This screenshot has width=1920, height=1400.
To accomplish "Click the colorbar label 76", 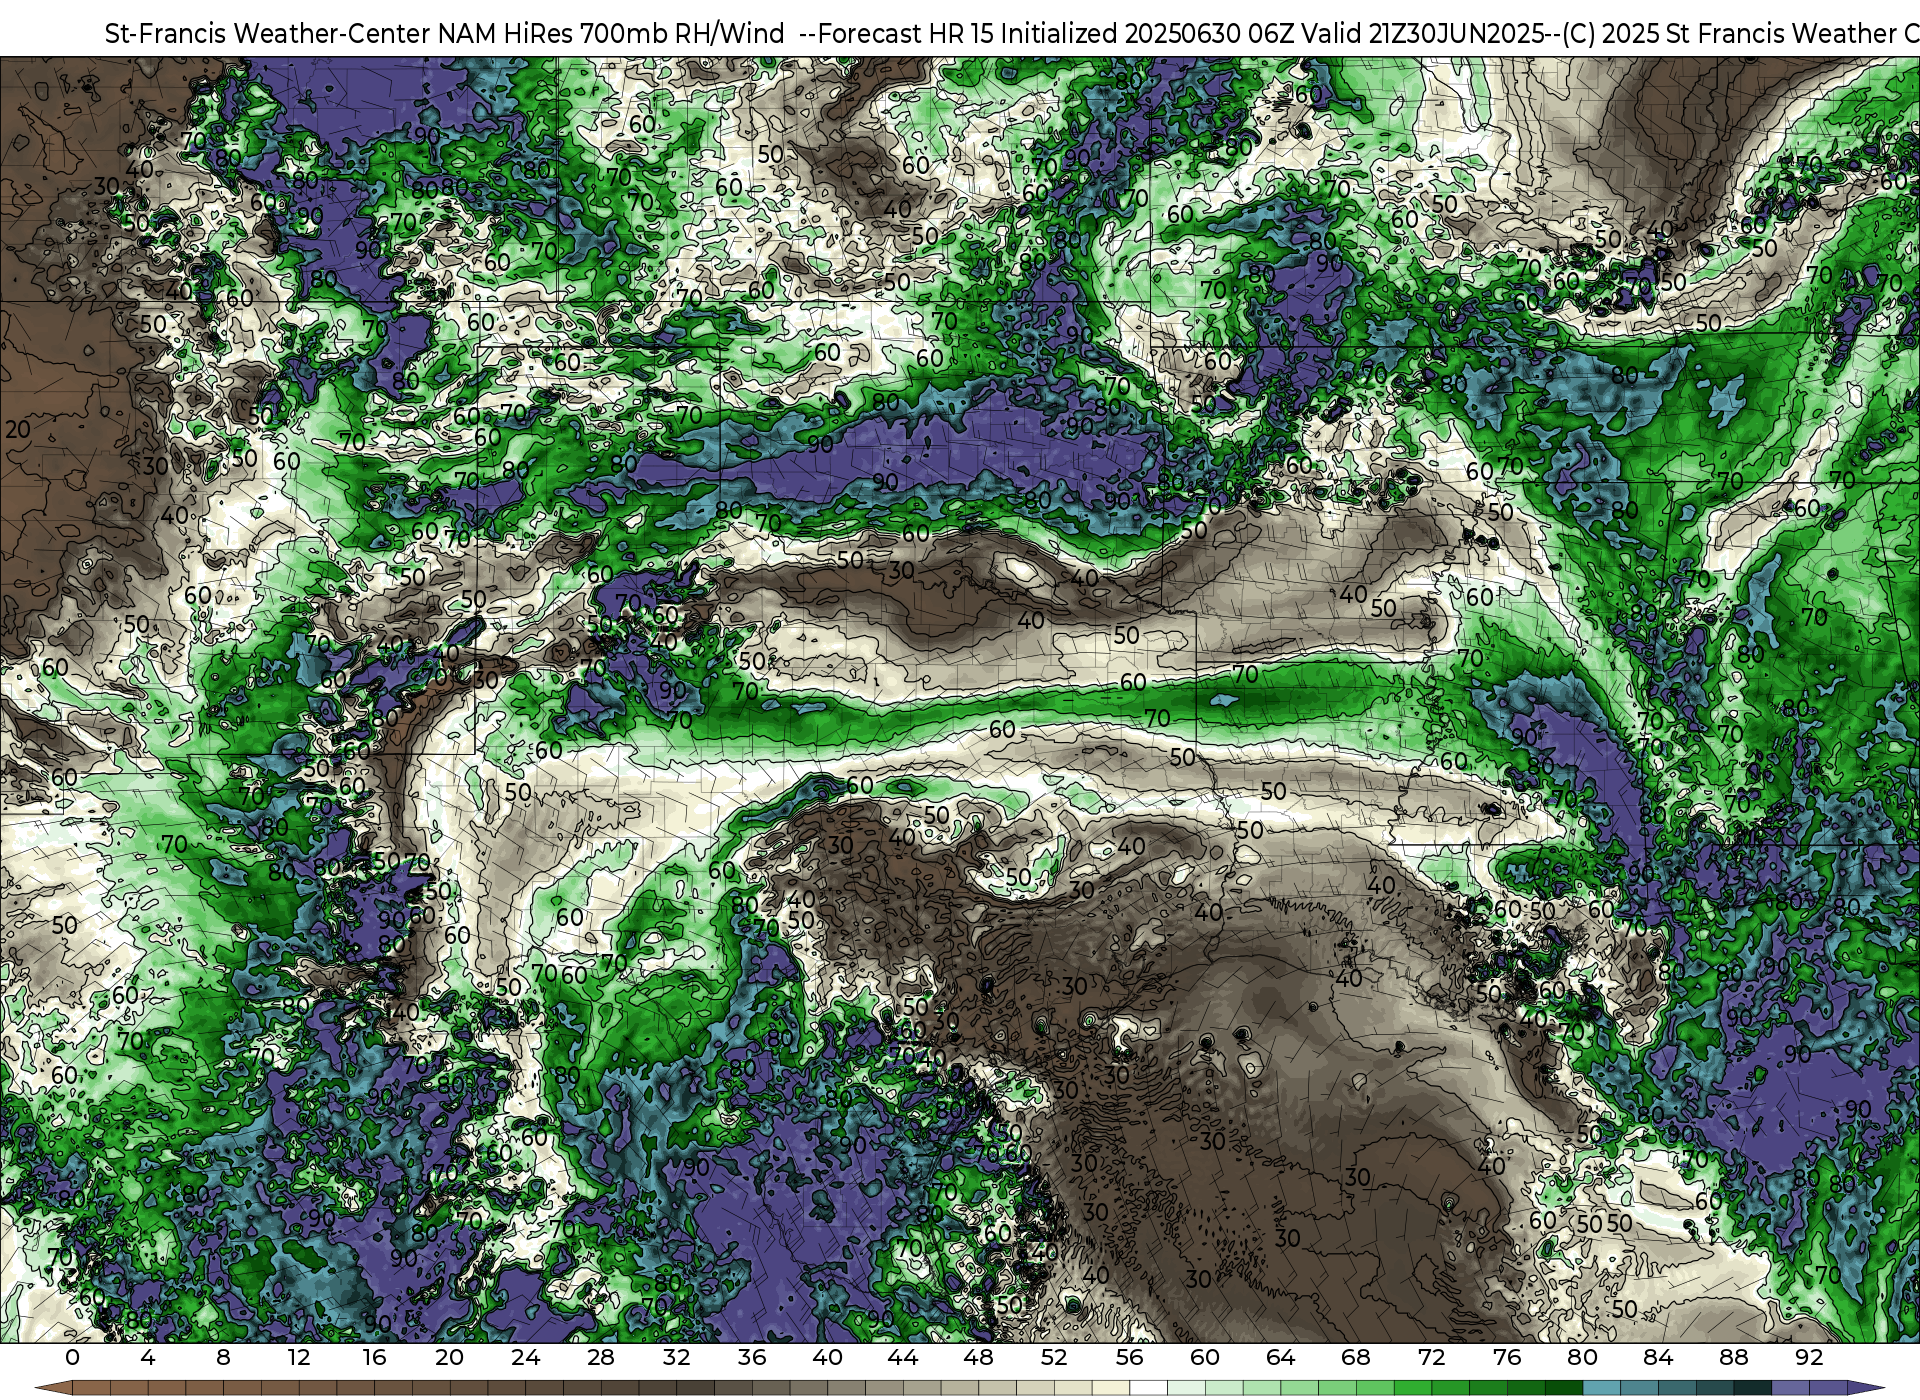I will tap(1507, 1357).
